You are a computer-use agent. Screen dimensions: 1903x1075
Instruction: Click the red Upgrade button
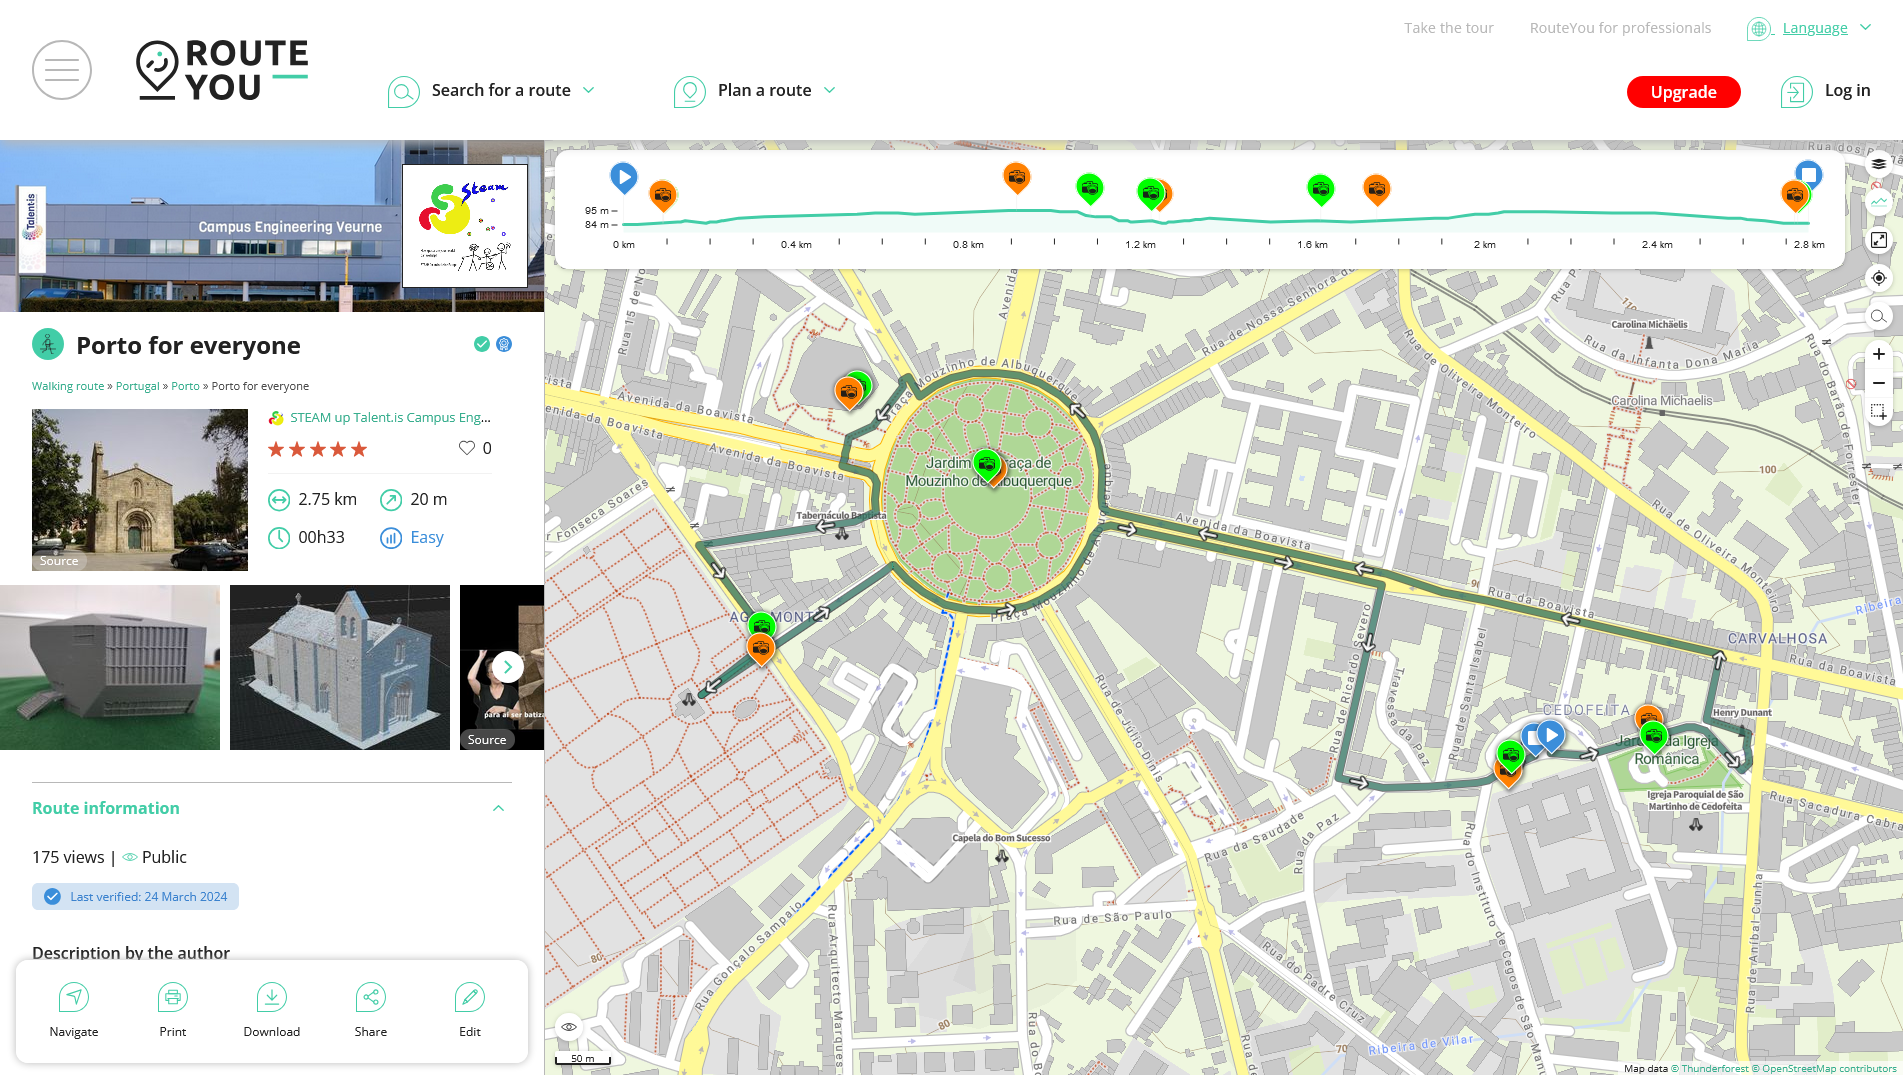tap(1683, 92)
